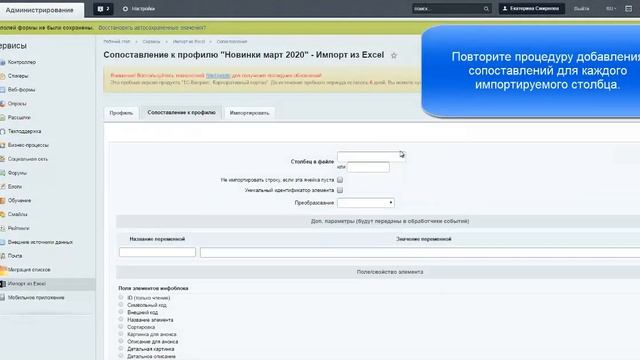Click the Настройки gear icon
Image resolution: width=640 pixels, height=360 pixels.
tap(125, 9)
